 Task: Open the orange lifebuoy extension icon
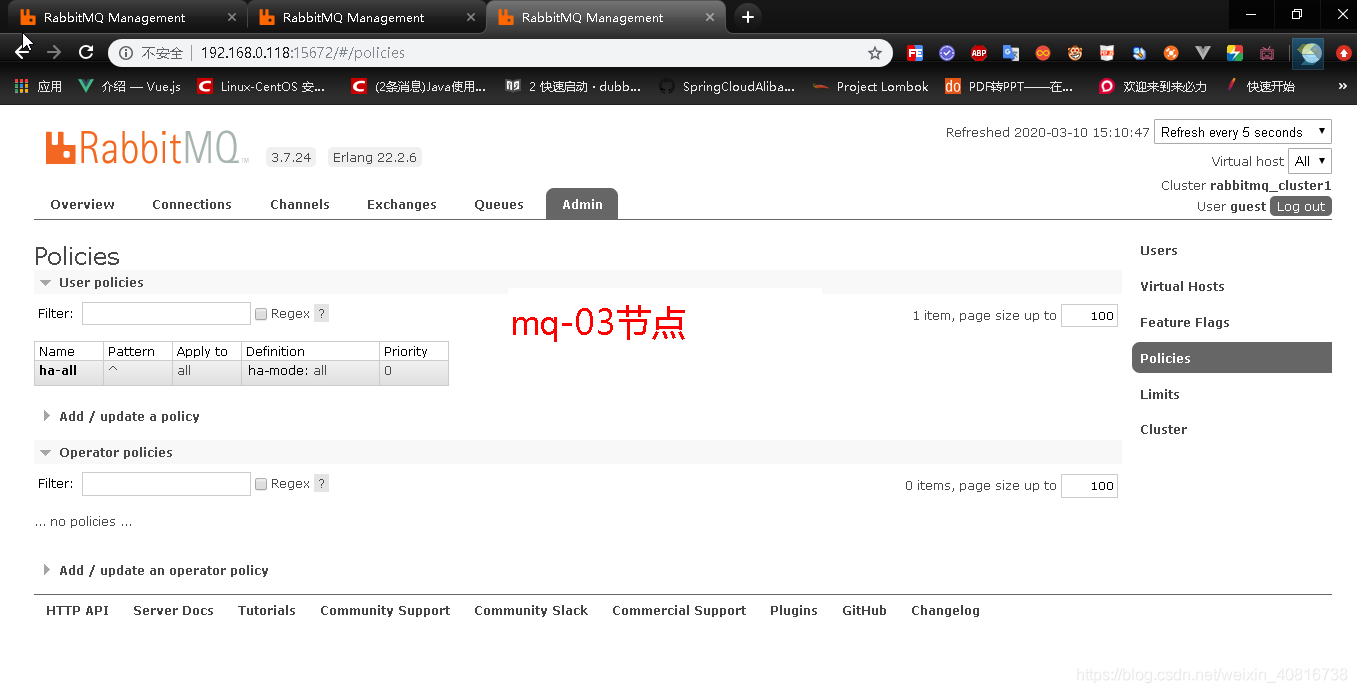(x=1171, y=53)
